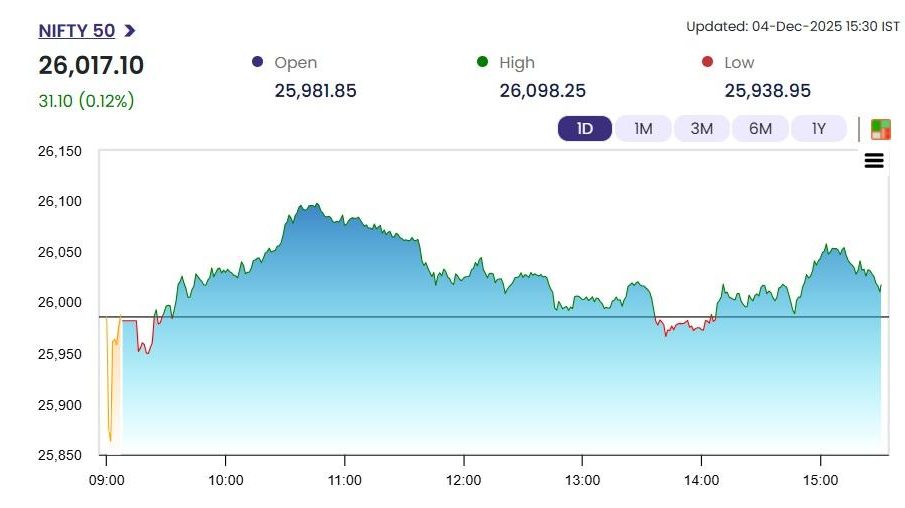
Task: Open the chart hamburger menu
Action: (x=874, y=161)
